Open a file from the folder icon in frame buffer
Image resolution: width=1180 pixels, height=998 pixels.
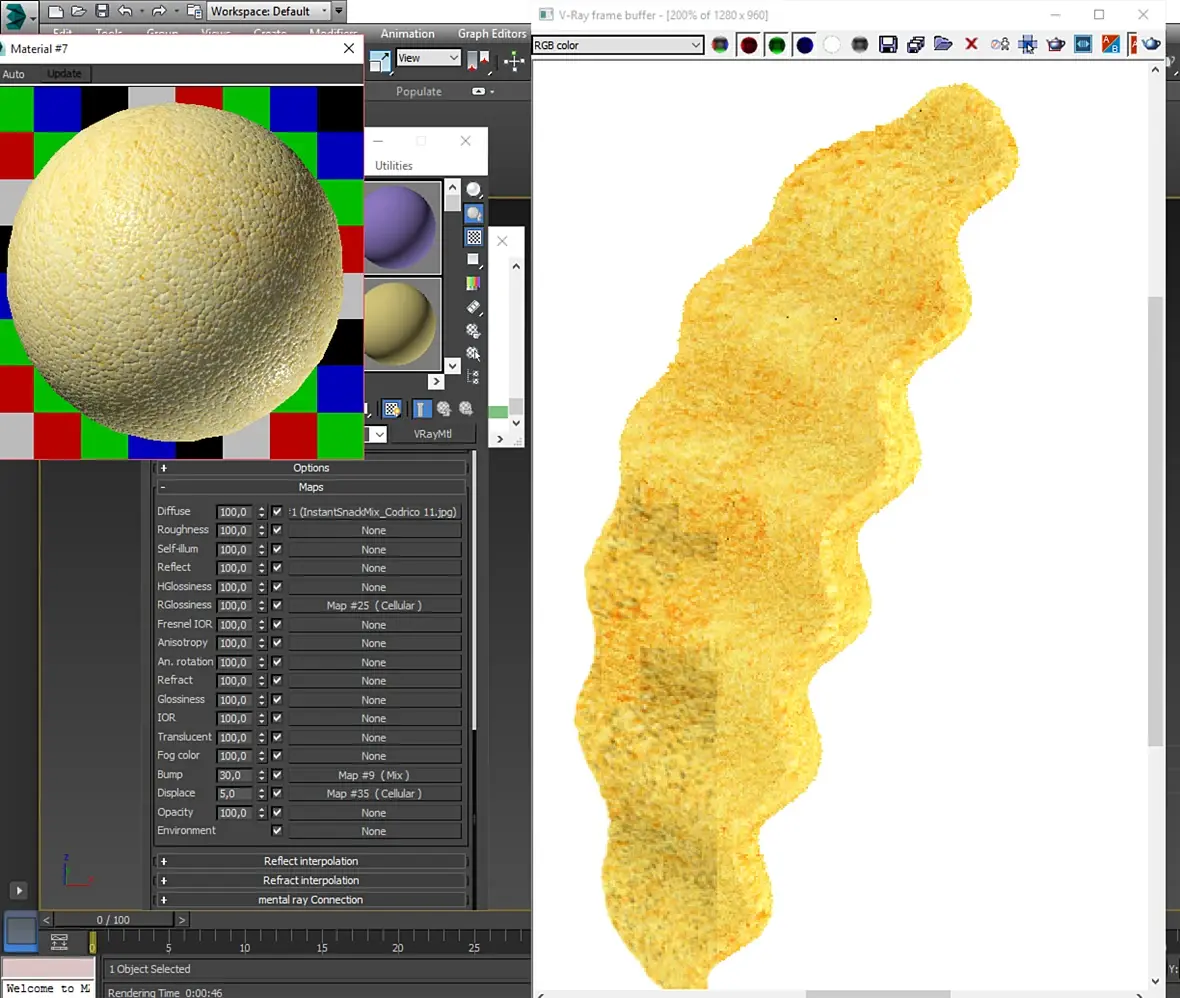(943, 44)
